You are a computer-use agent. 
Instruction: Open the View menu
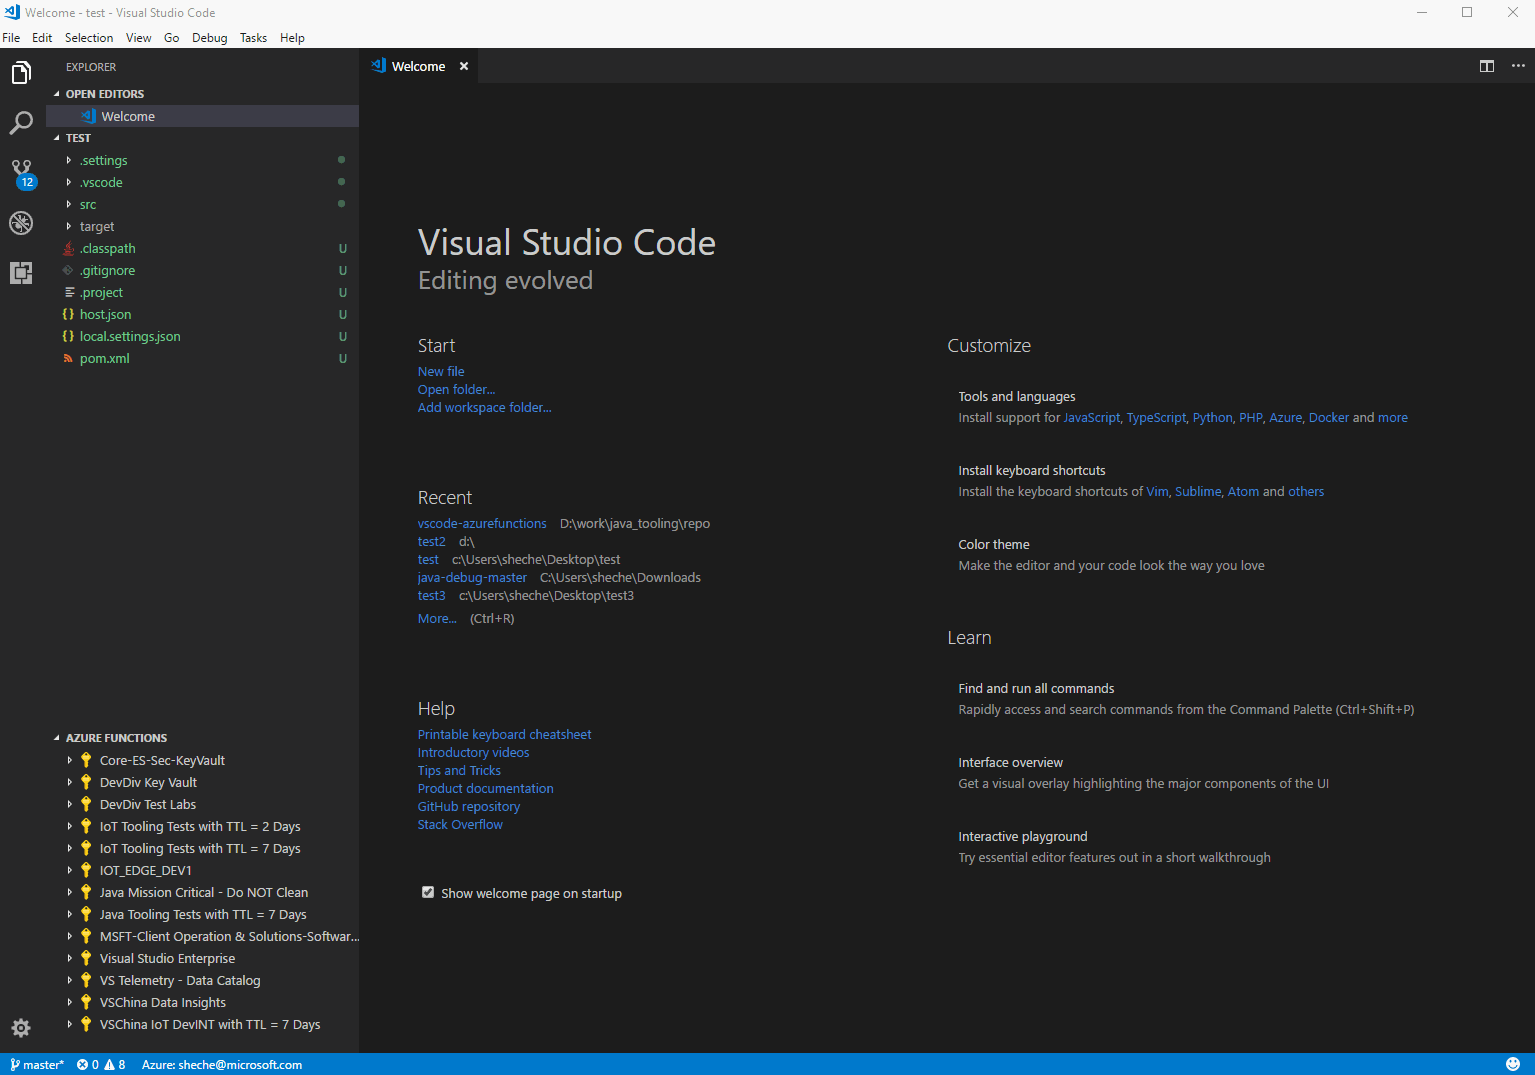point(139,38)
